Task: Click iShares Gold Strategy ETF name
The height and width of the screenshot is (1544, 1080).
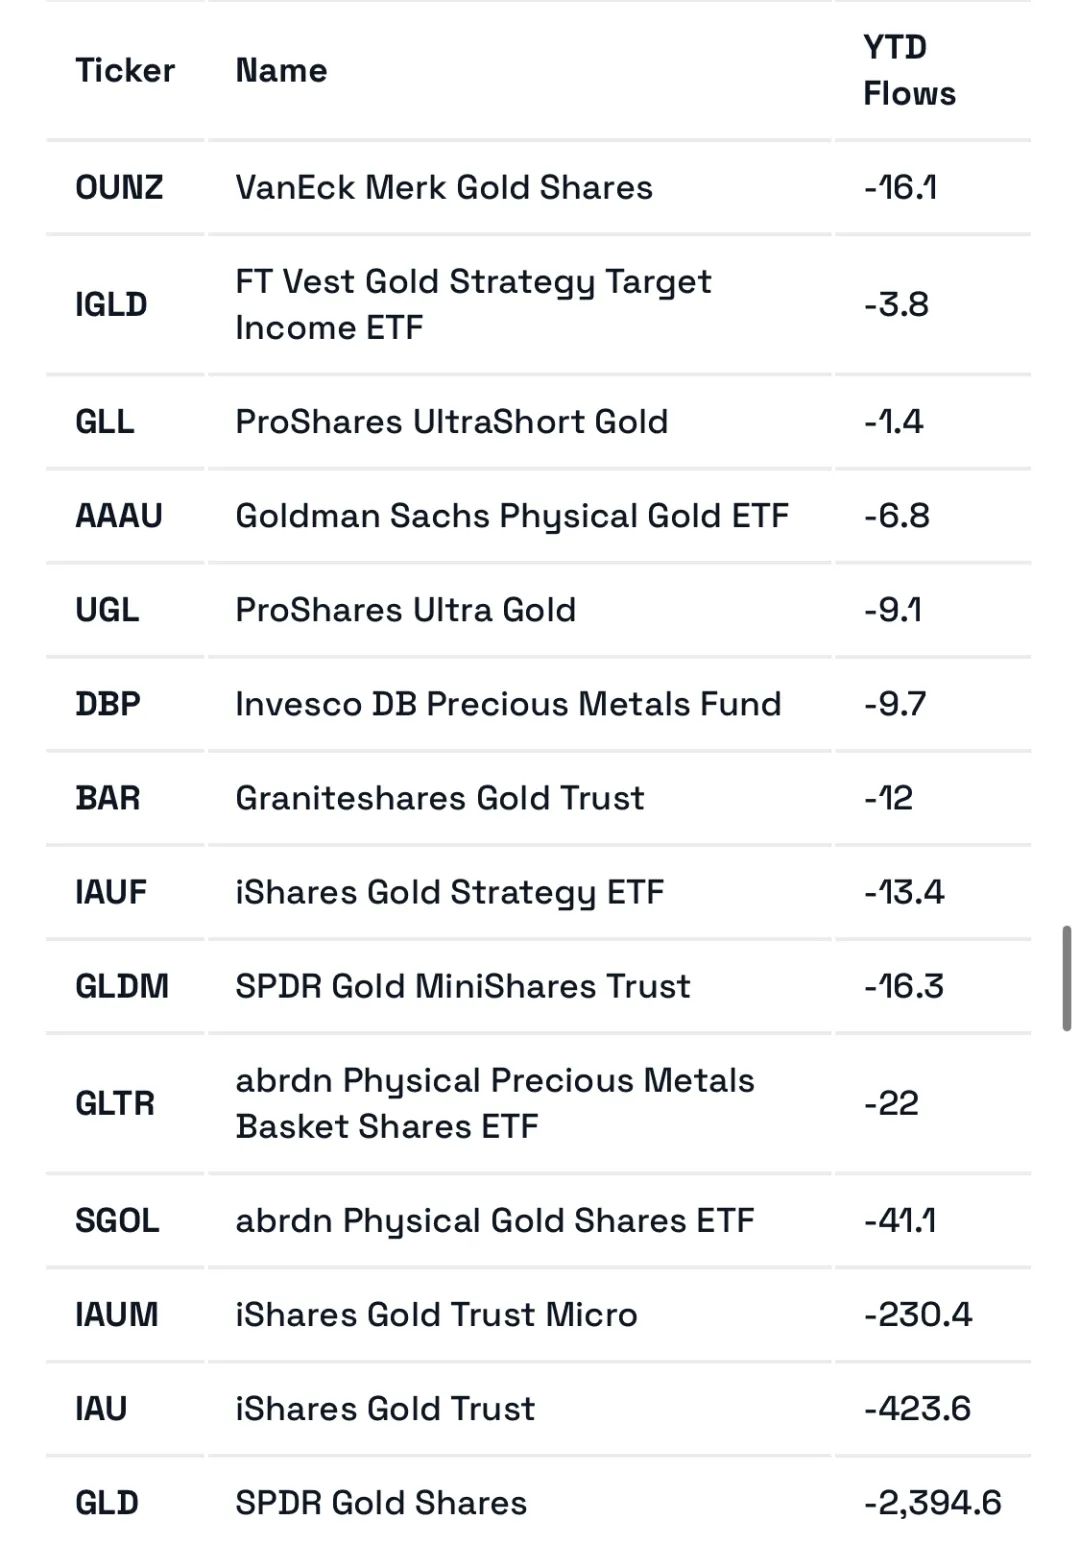Action: tap(450, 892)
